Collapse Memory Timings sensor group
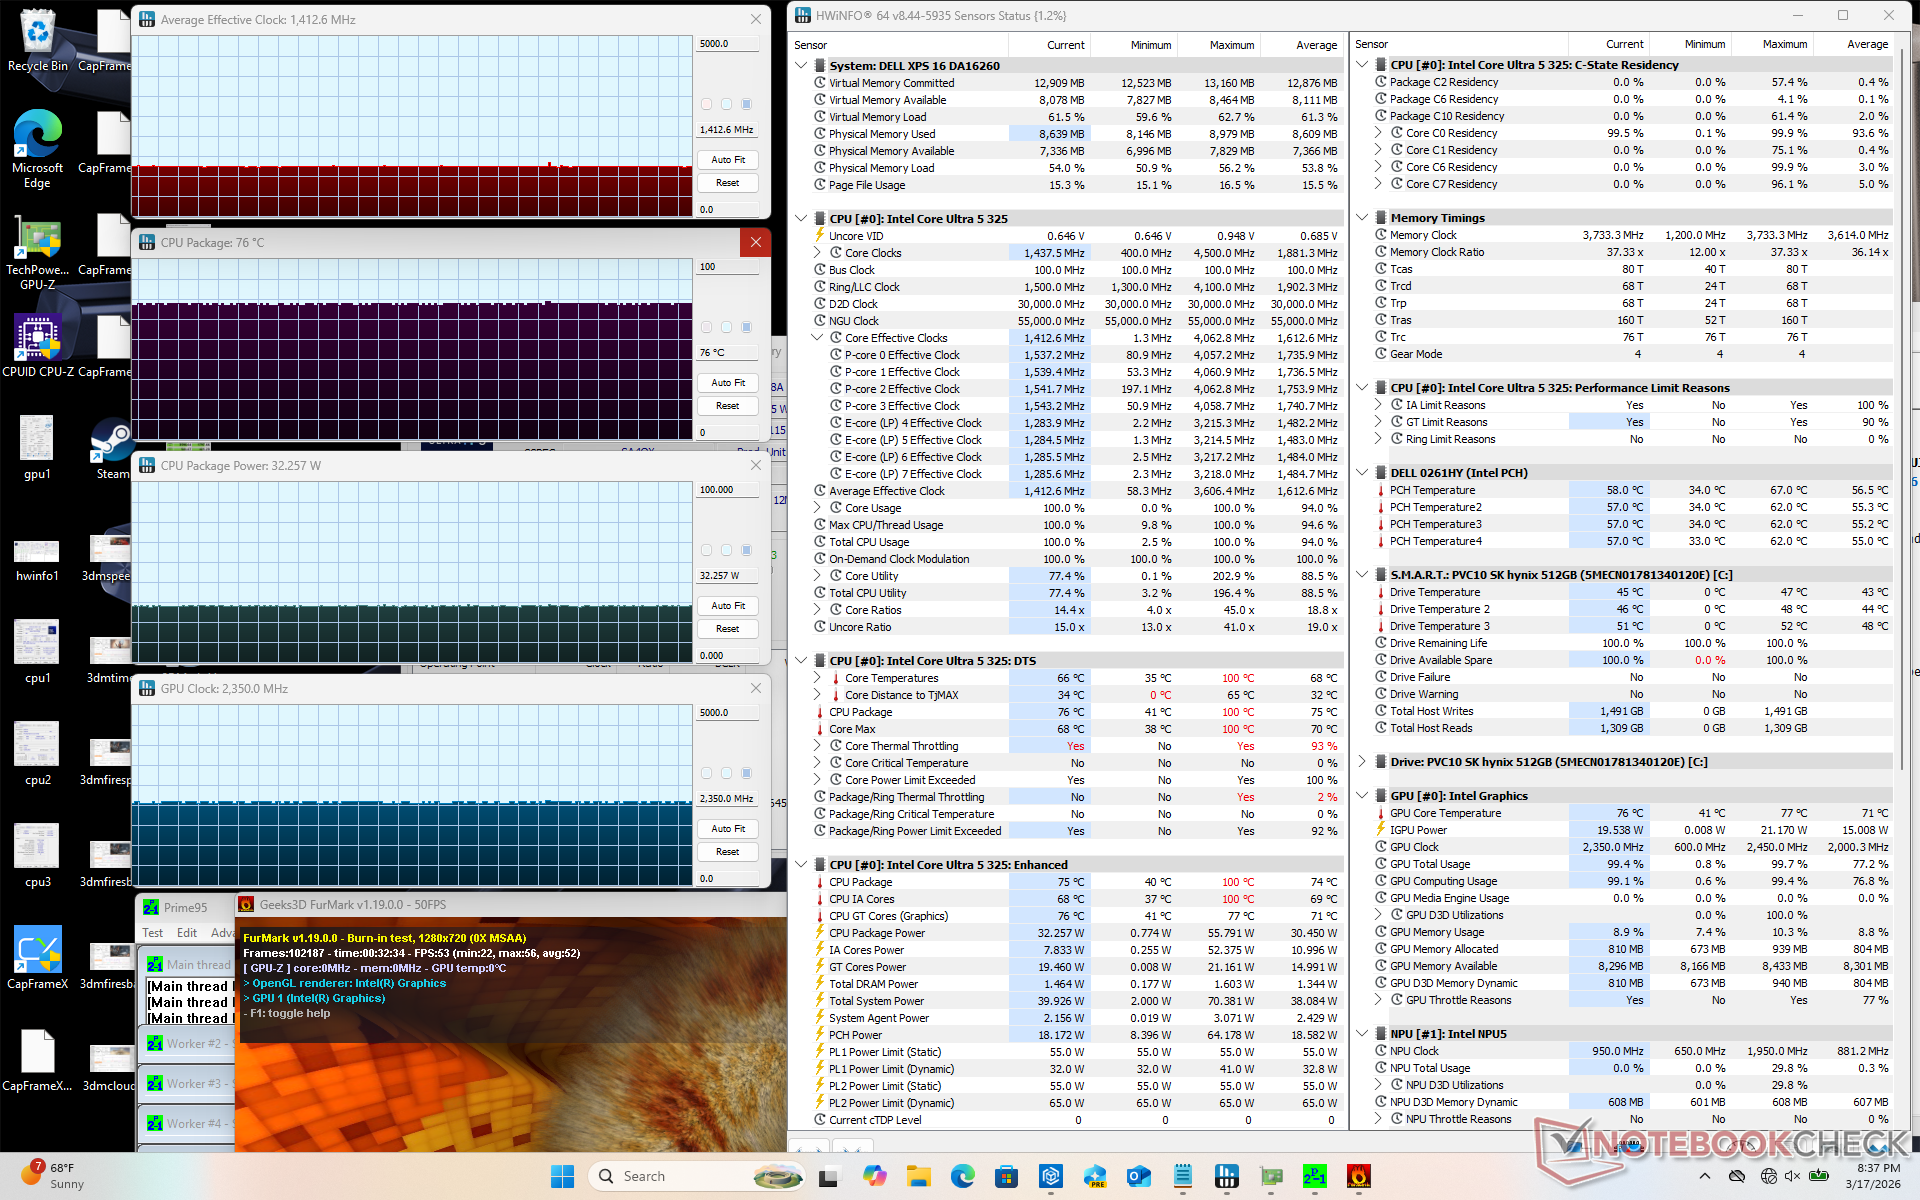The height and width of the screenshot is (1200, 1920). click(x=1362, y=217)
